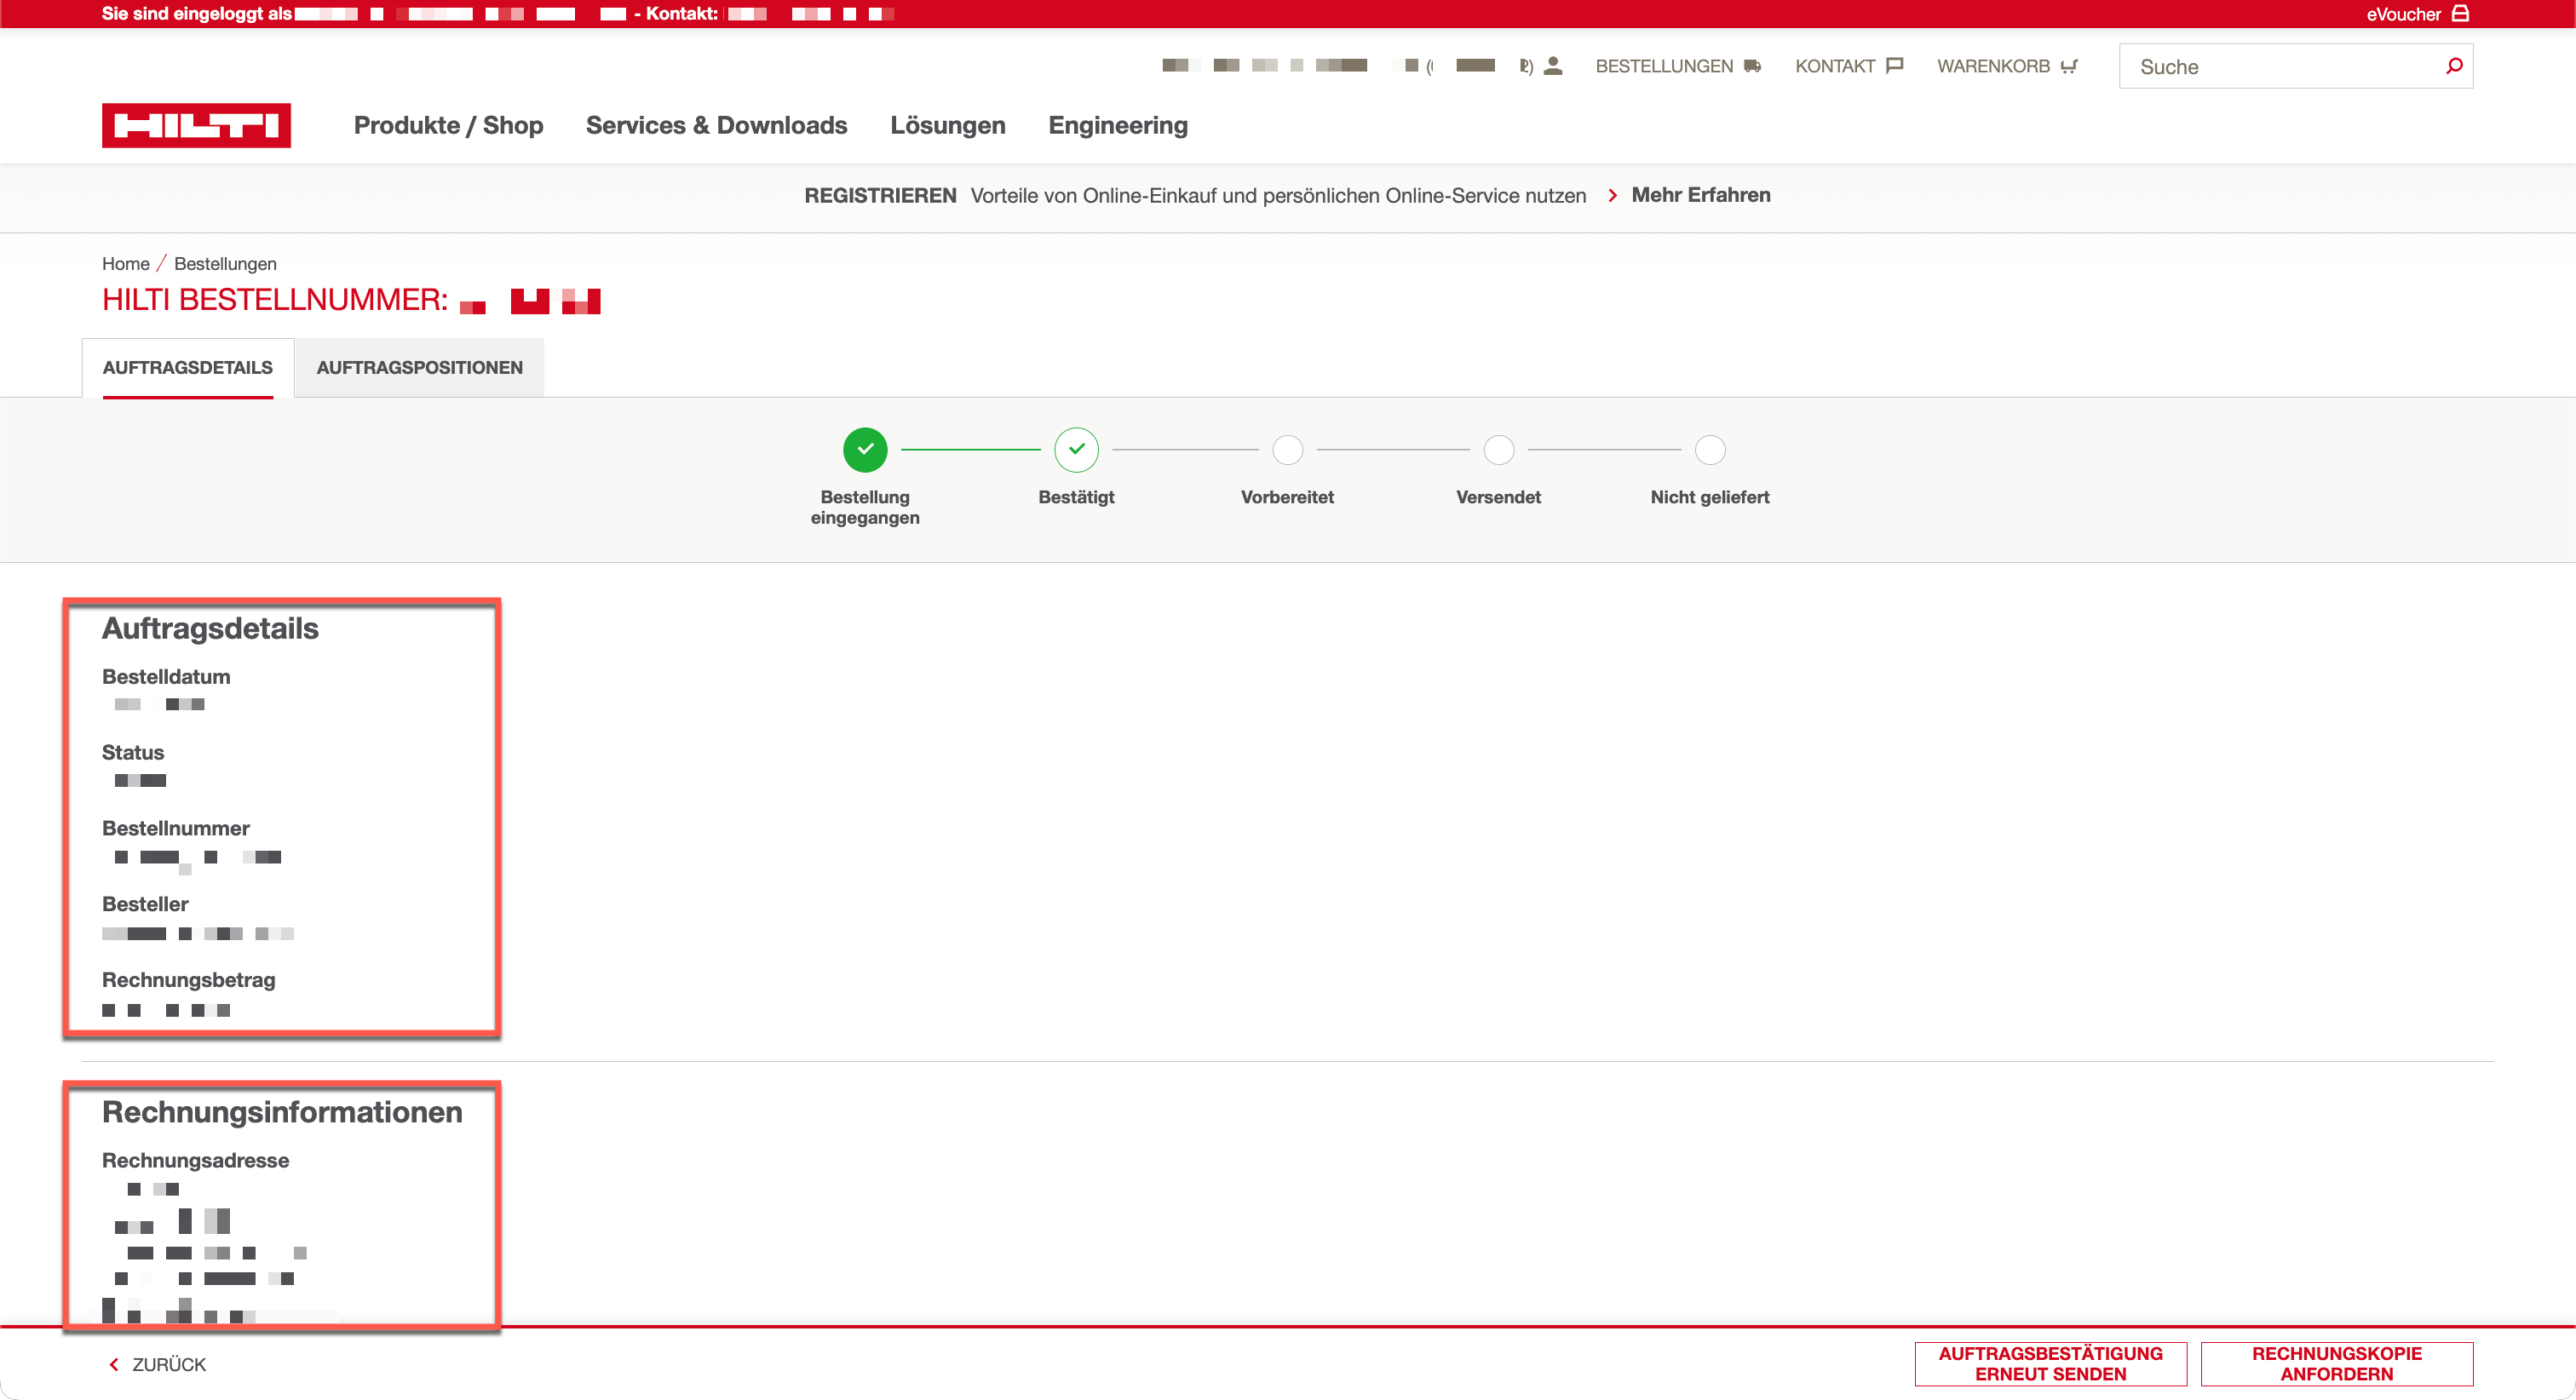
Task: Click the search magnifier icon
Action: (2454, 66)
